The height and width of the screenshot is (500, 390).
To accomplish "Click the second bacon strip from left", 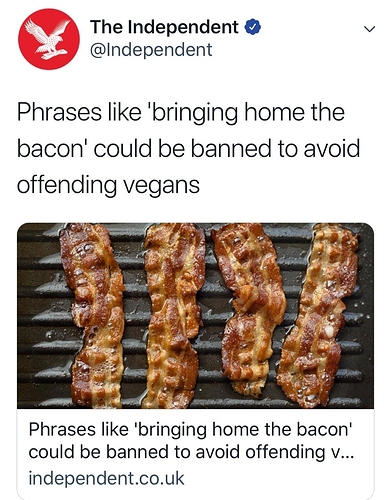I will point(173,315).
